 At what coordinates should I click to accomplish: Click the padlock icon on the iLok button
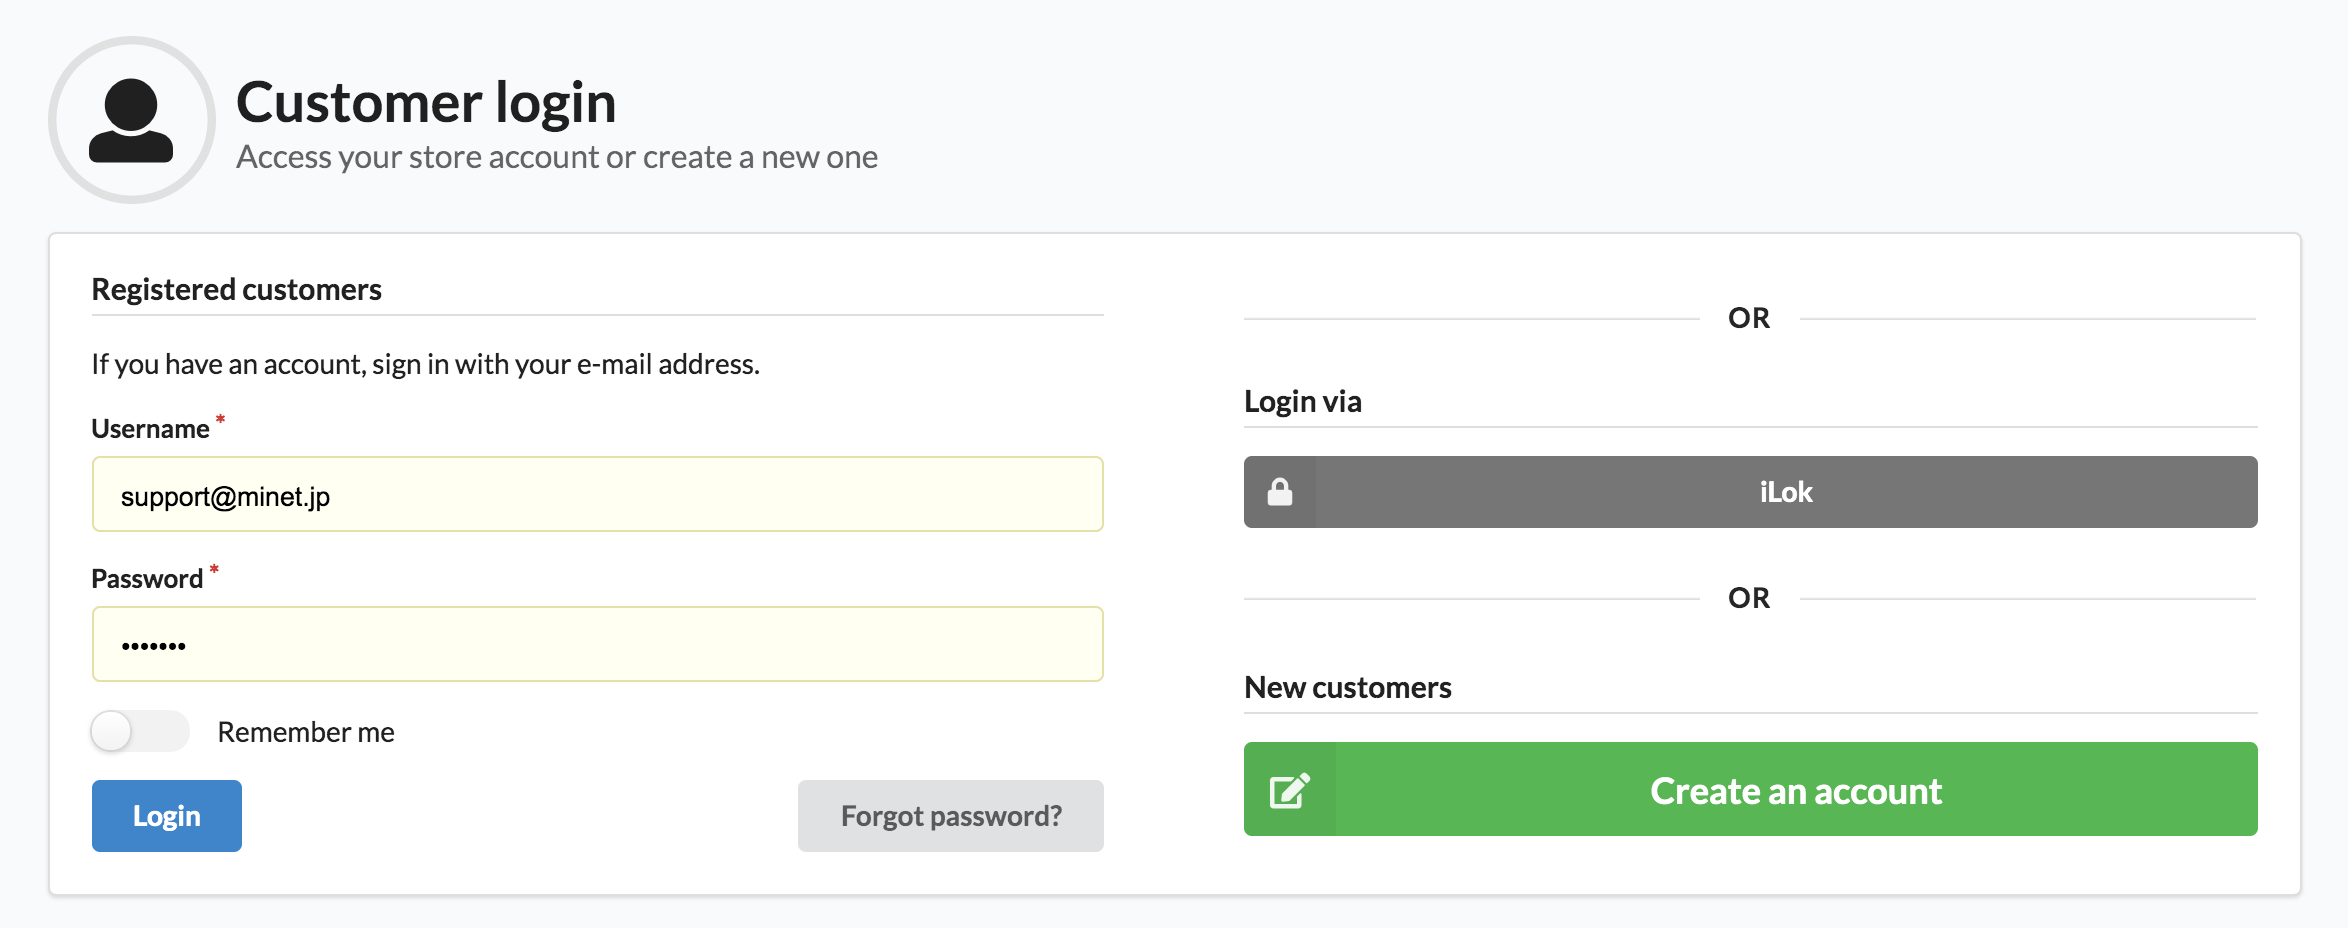point(1280,492)
